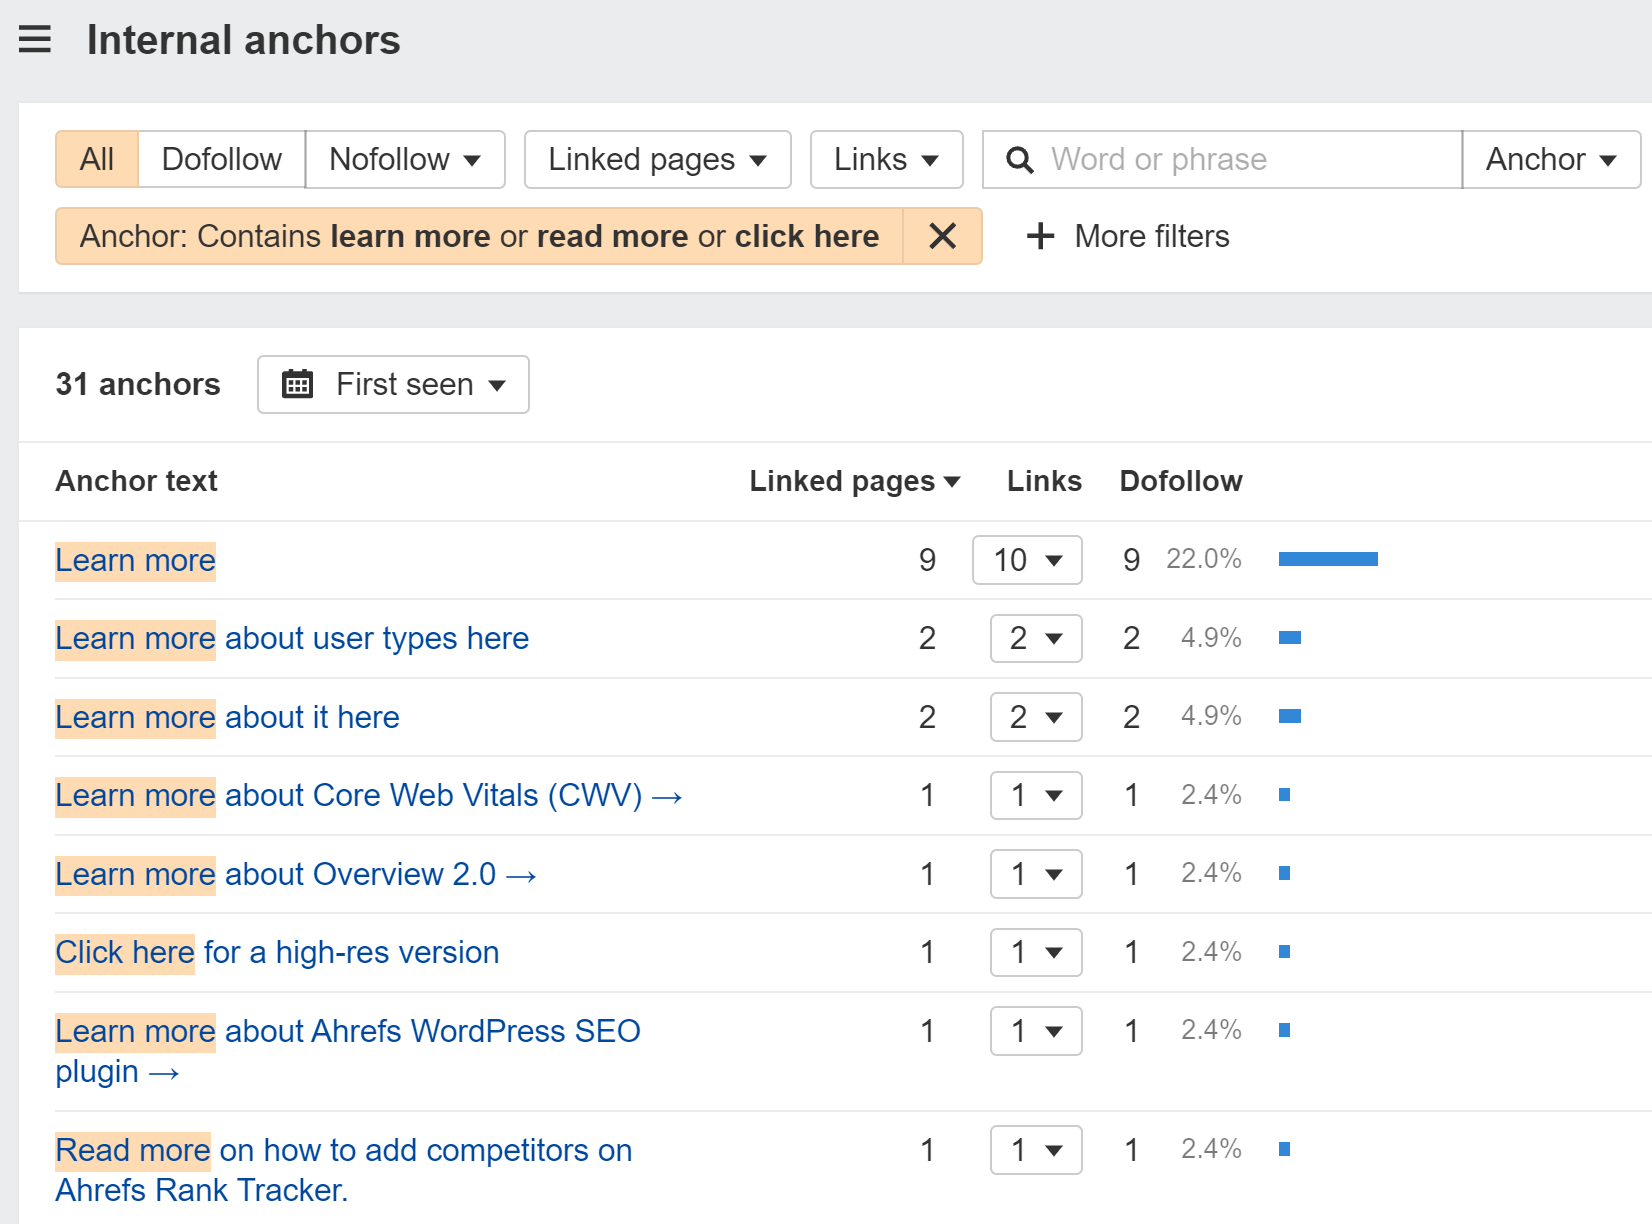The image size is (1652, 1224).
Task: Click the plus icon next to More filters
Action: pyautogui.click(x=1040, y=236)
